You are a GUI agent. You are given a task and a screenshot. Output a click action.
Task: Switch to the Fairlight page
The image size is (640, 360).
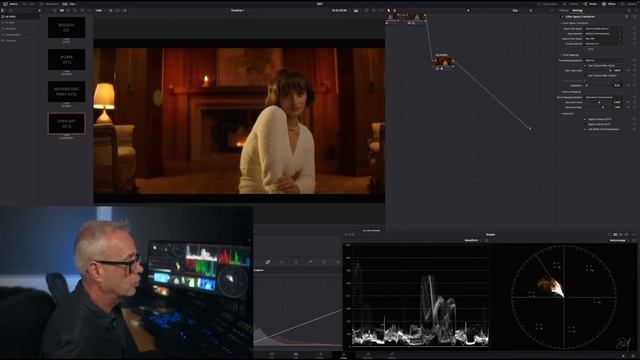[368, 355]
